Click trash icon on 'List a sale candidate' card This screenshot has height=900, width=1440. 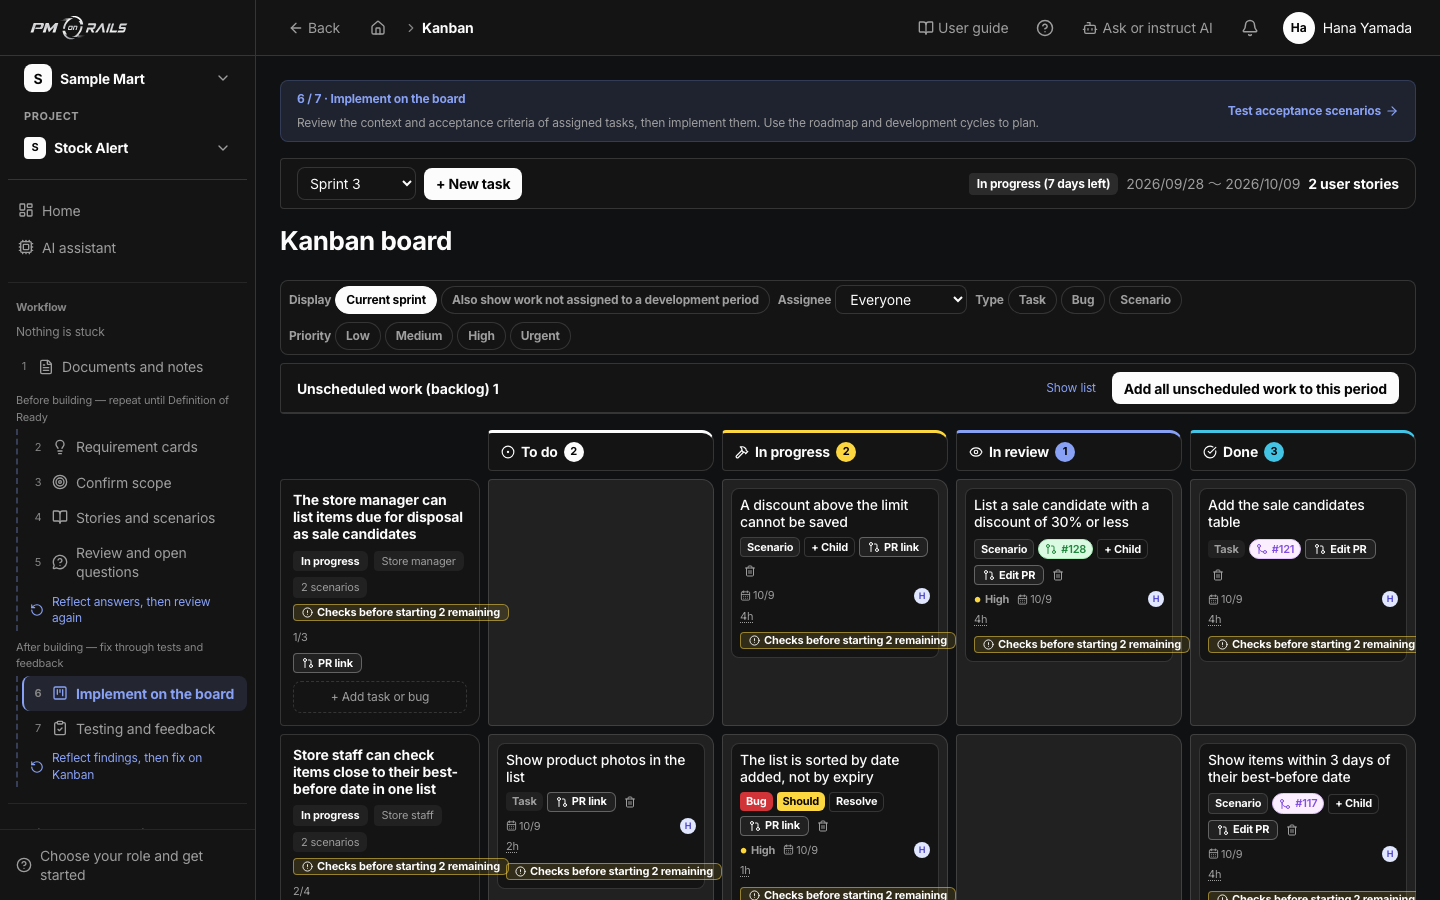coord(1058,575)
